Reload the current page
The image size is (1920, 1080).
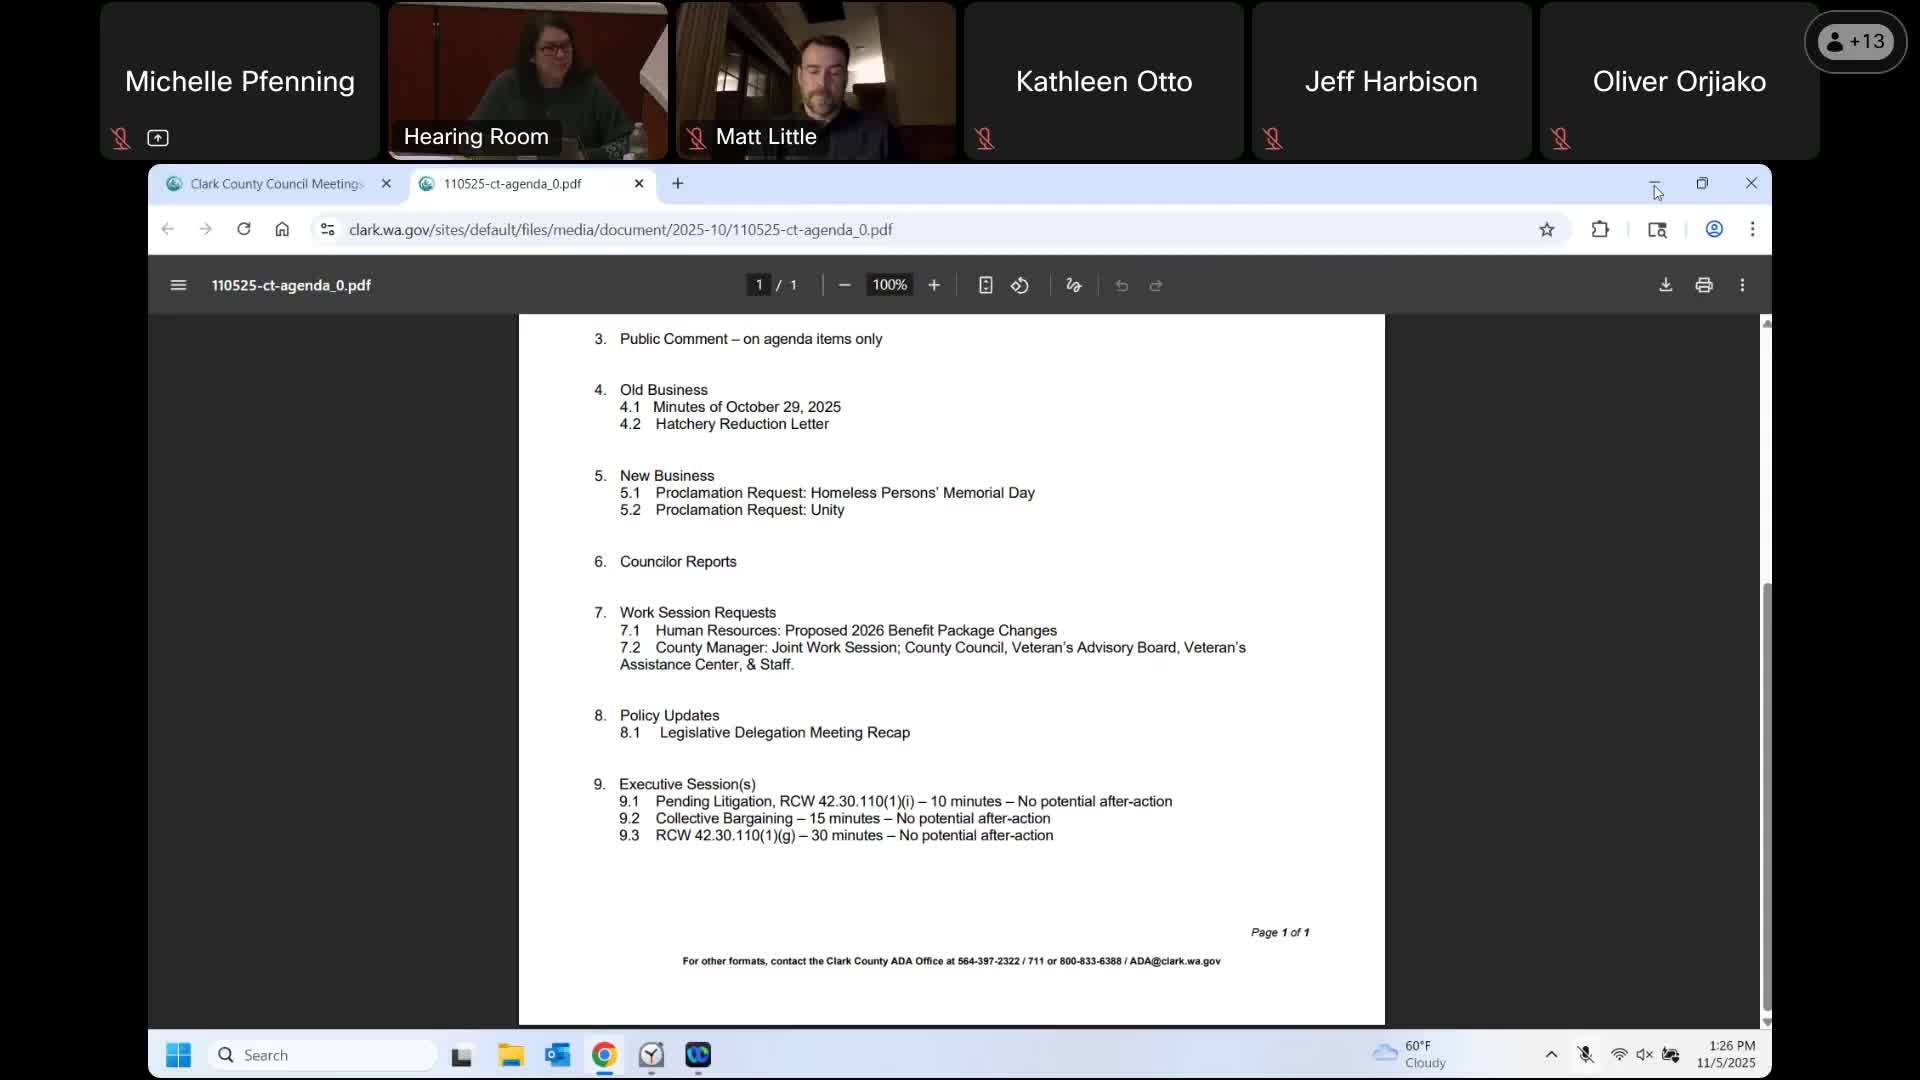click(243, 229)
